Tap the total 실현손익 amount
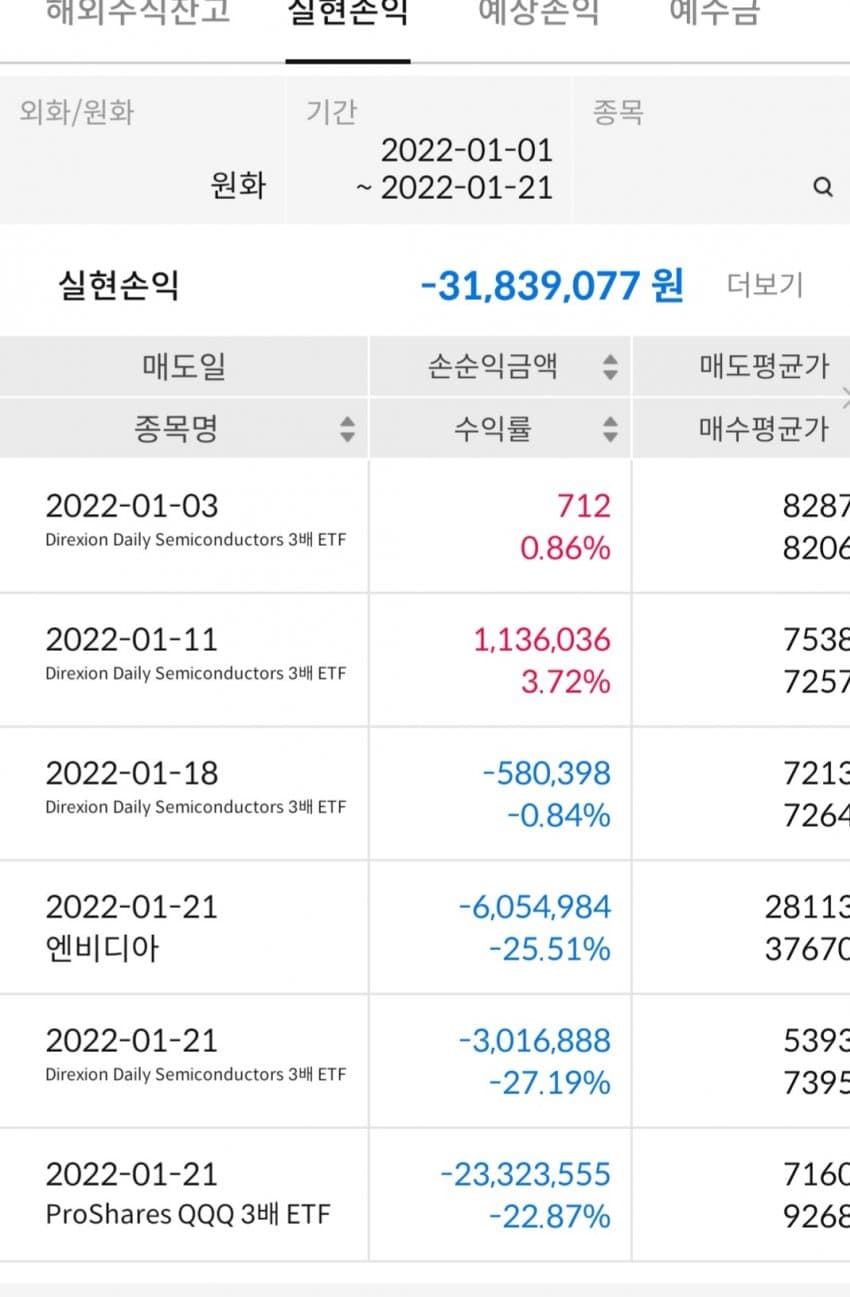This screenshot has height=1297, width=850. (x=552, y=286)
